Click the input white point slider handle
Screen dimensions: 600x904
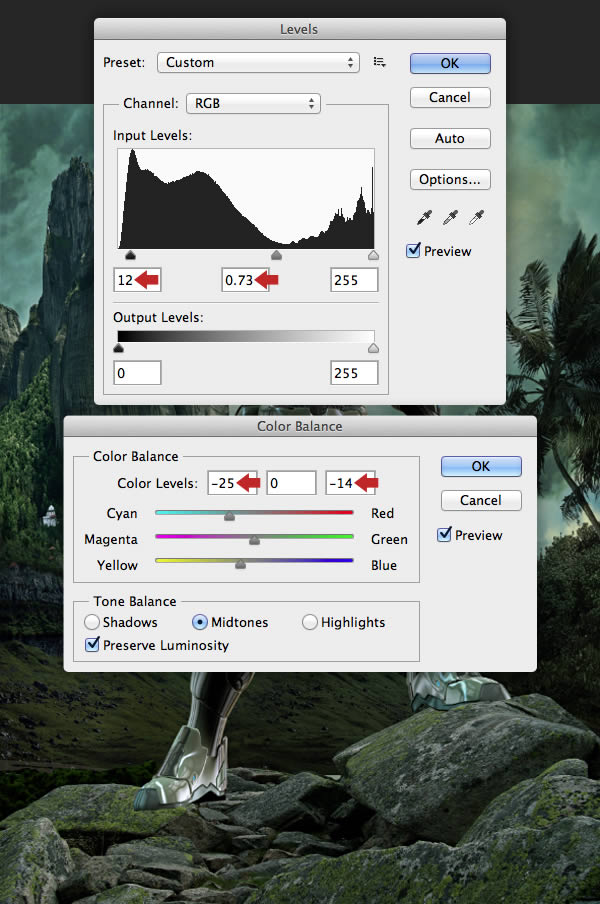(x=373, y=255)
